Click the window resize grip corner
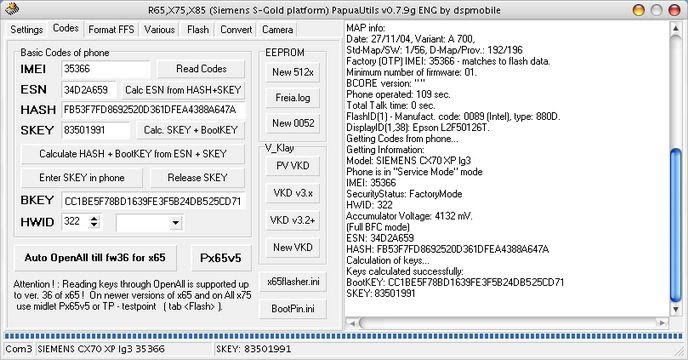This screenshot has width=688, height=360. 679,351
